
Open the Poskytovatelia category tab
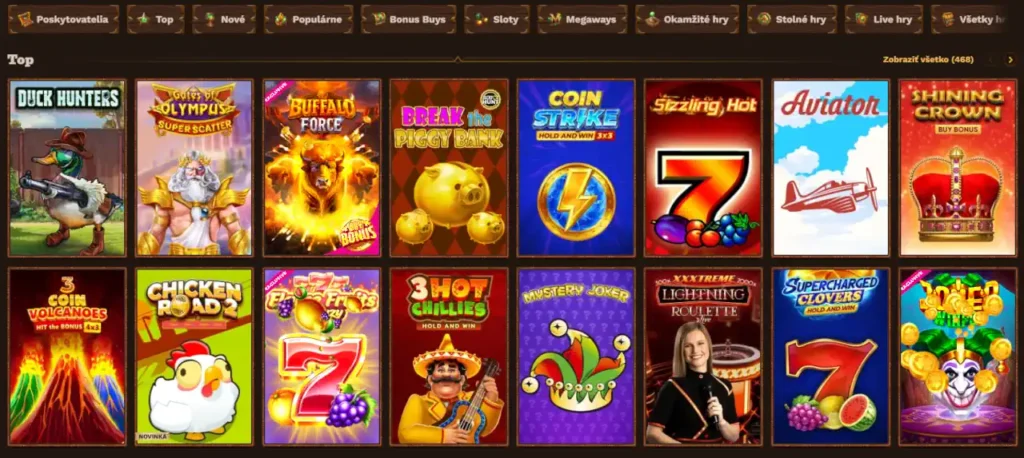[64, 20]
